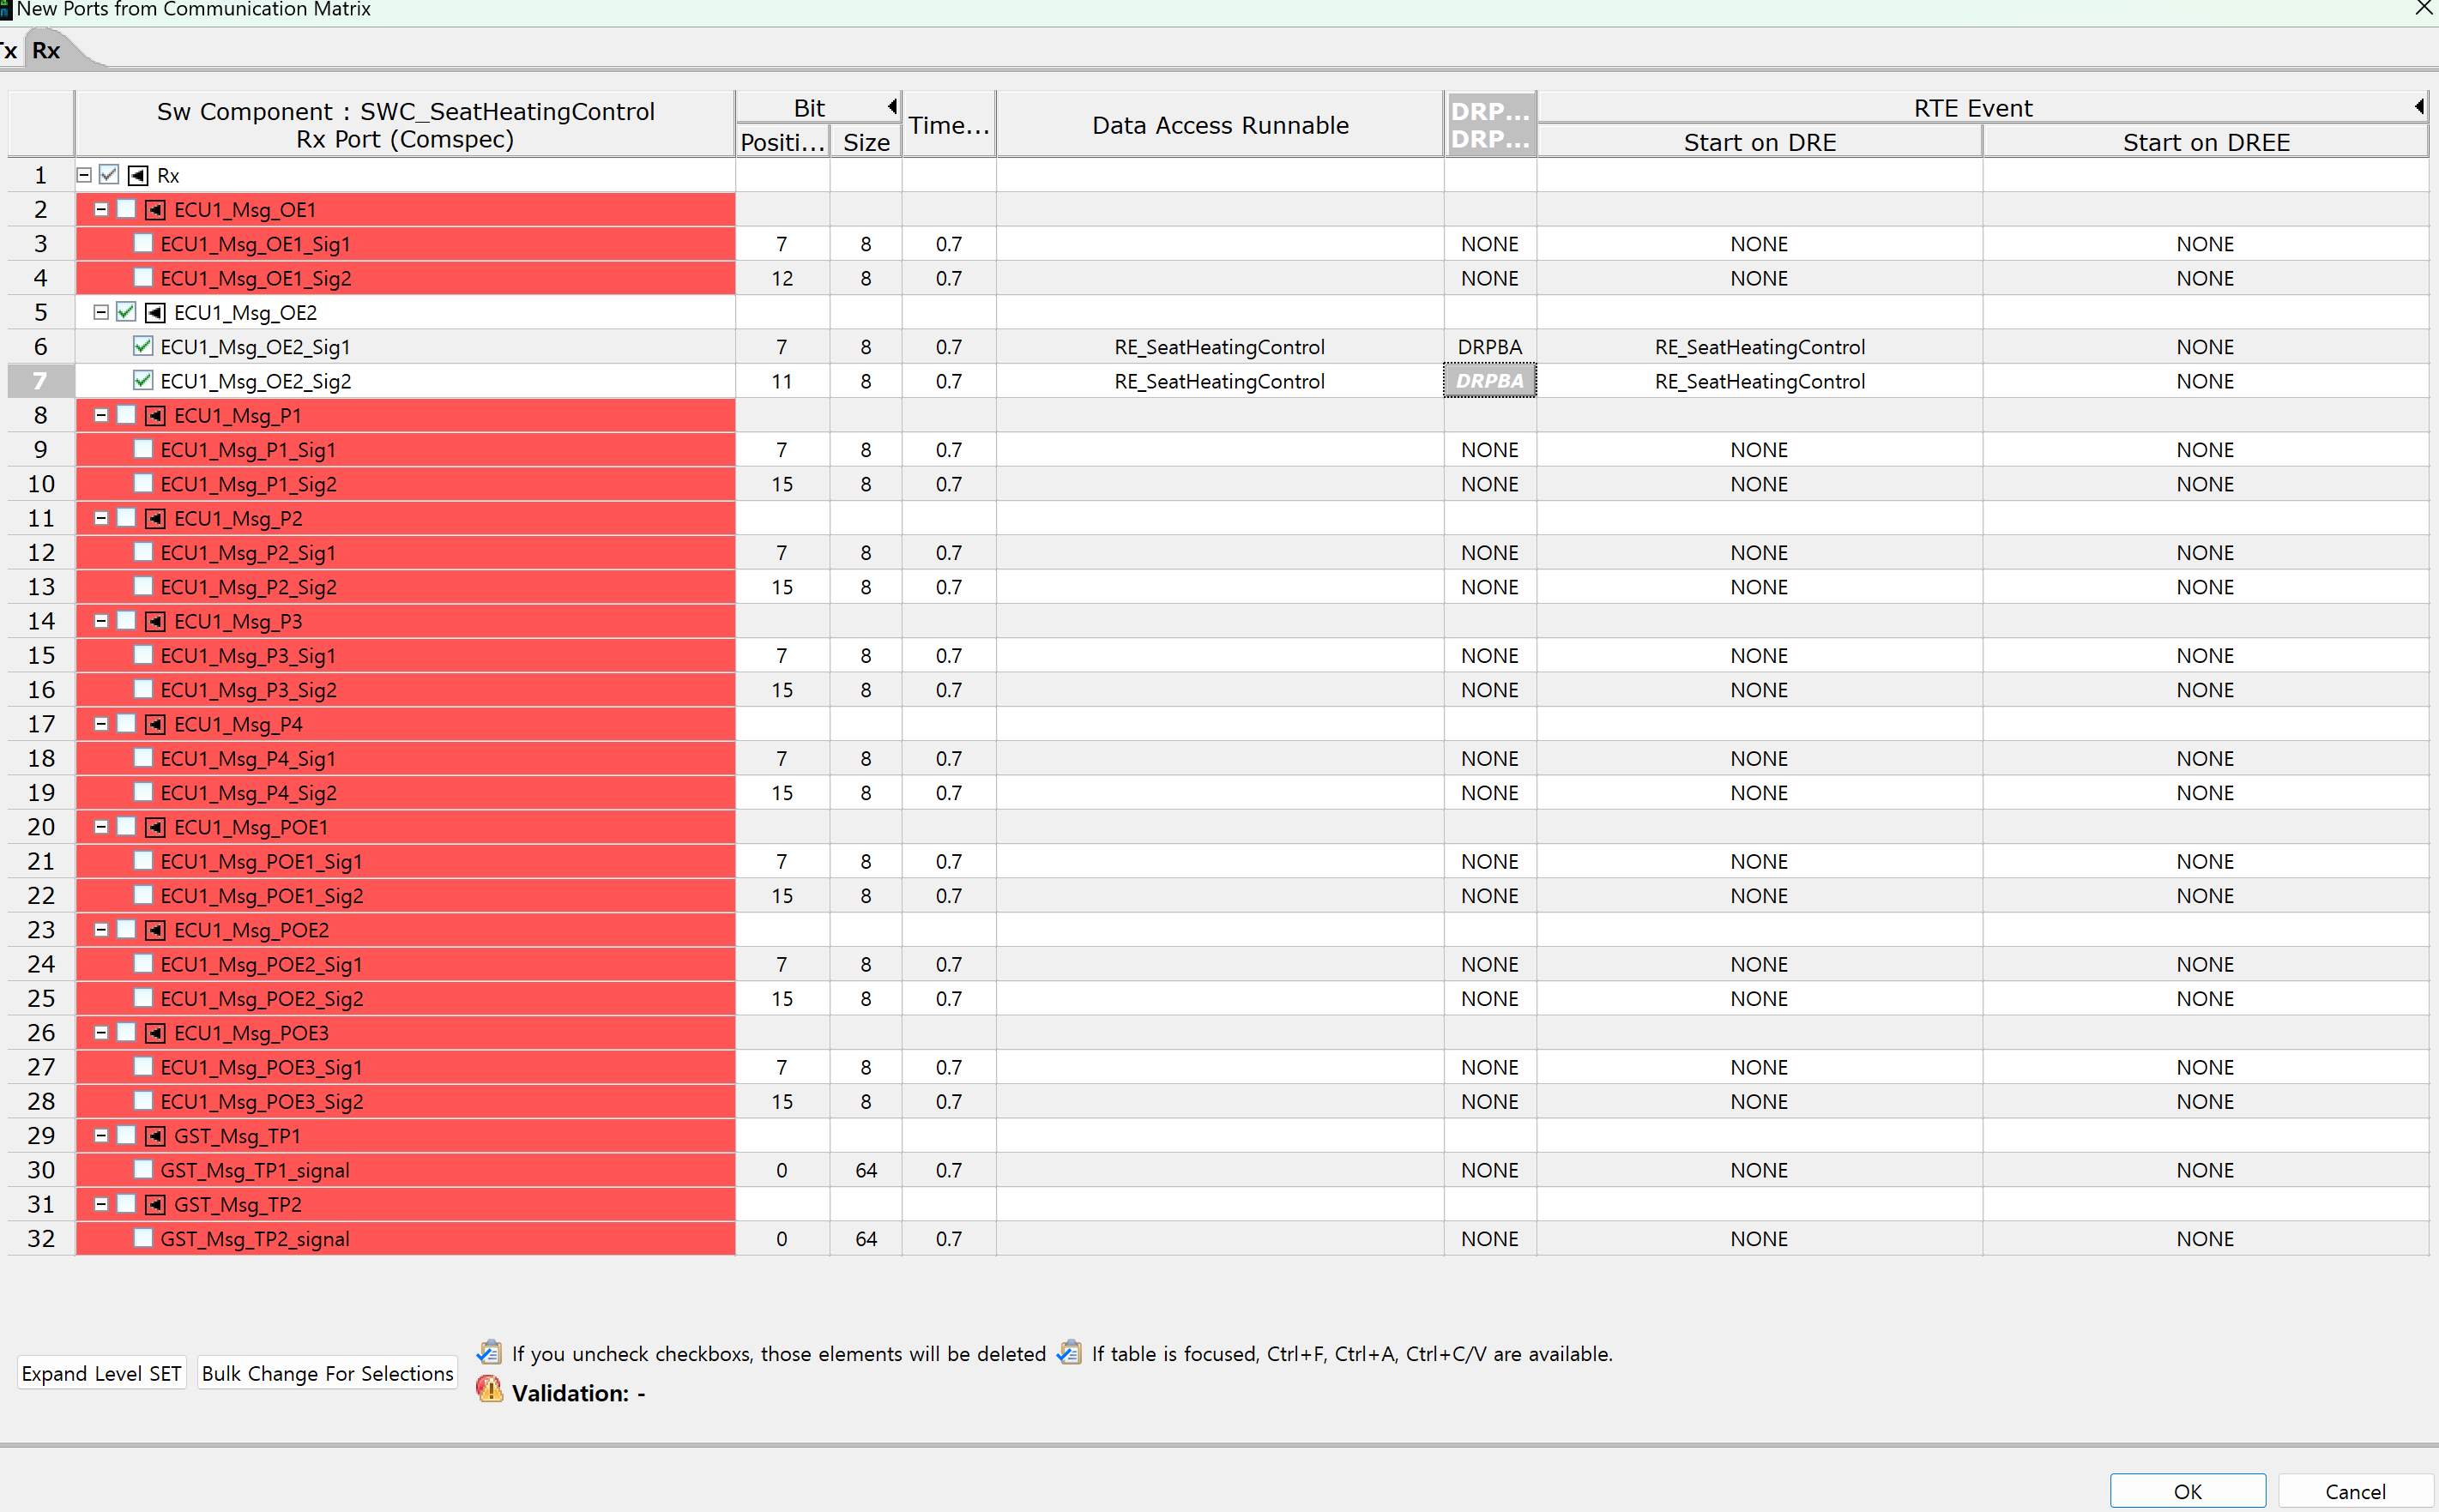Select row number 20 header
Screen dimensions: 2439x1512
40,827
